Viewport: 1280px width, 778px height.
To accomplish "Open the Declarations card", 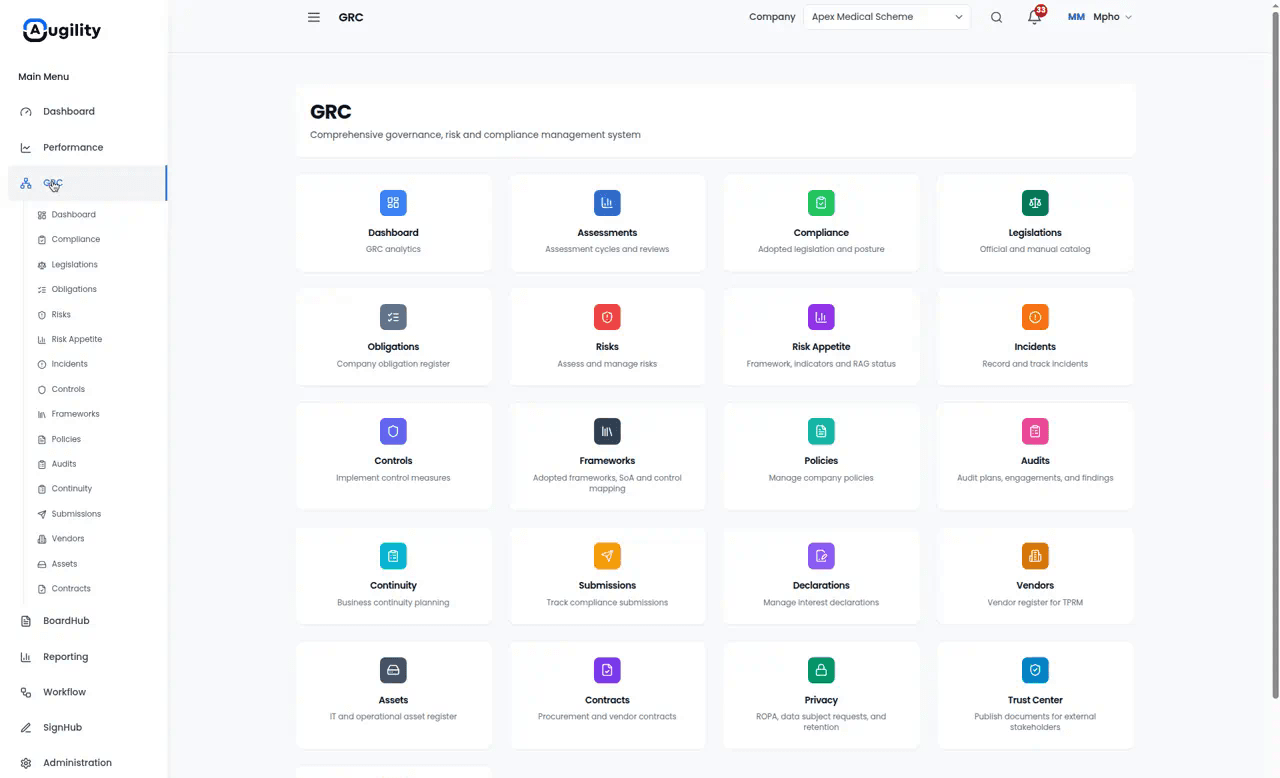I will click(x=821, y=576).
